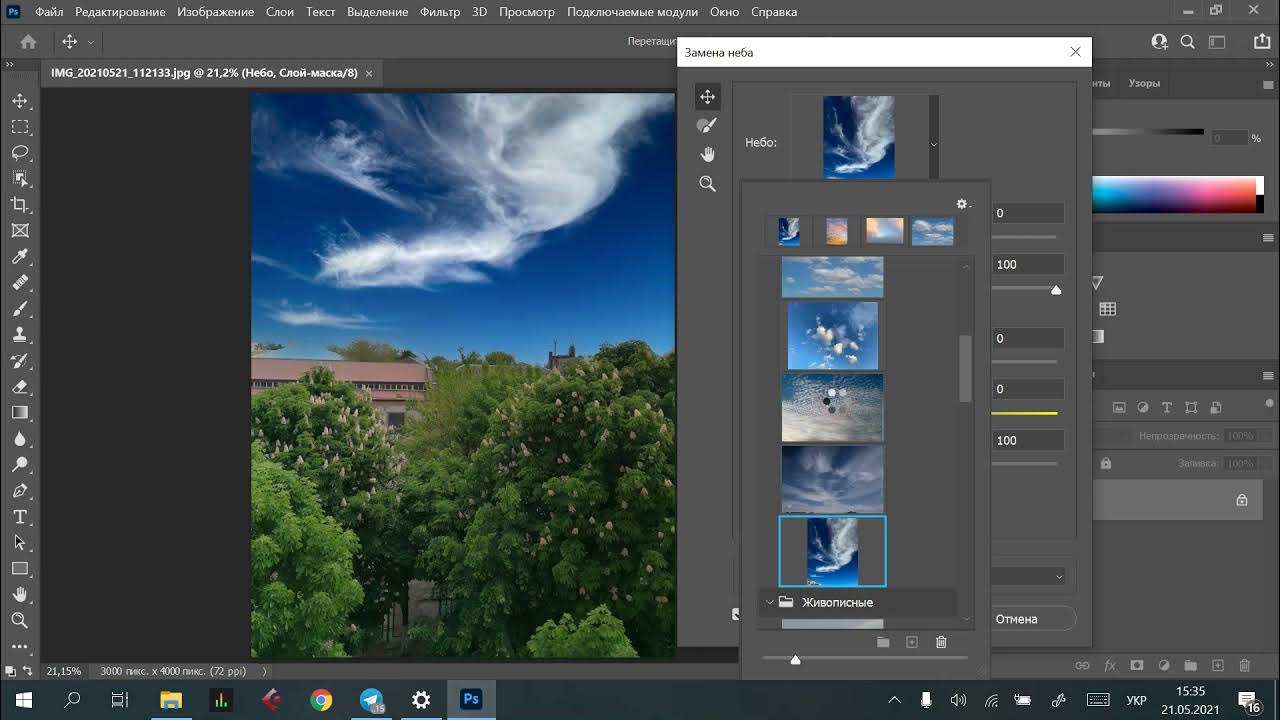The height and width of the screenshot is (720, 1280).
Task: Expand the left toolbar double arrows
Action: [9, 64]
